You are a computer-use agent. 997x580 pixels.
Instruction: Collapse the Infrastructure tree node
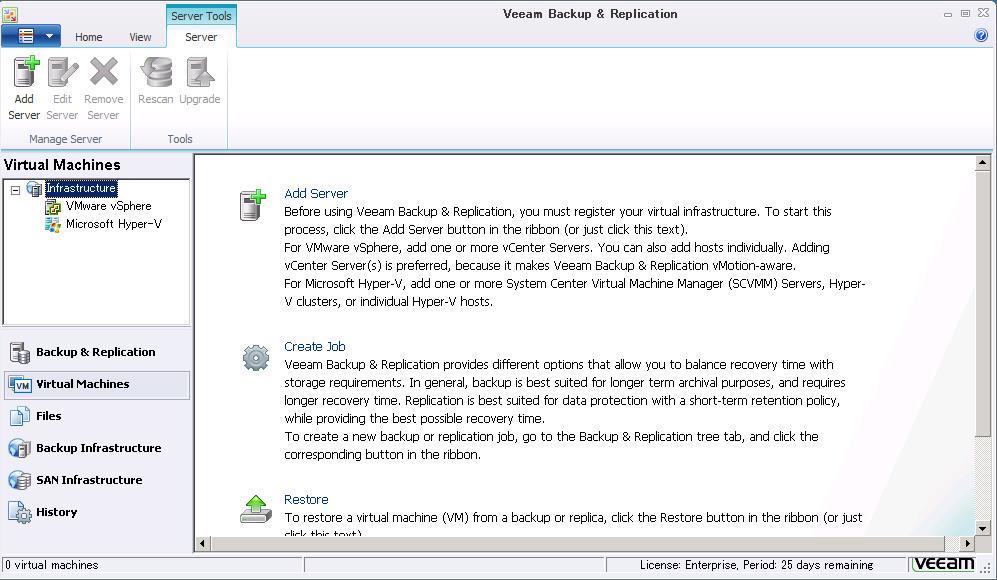click(x=15, y=190)
